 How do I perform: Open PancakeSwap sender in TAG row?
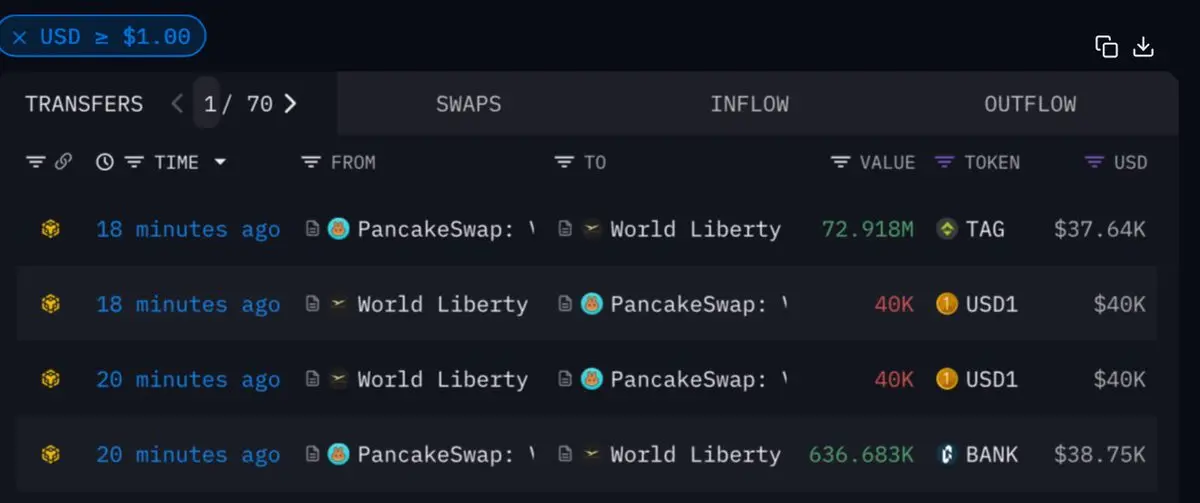point(445,229)
